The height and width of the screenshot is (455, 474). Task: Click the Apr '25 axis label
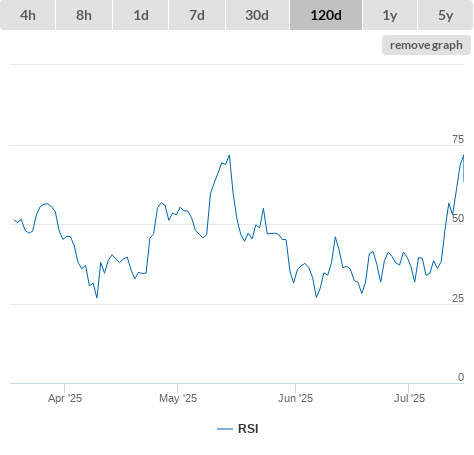65,398
